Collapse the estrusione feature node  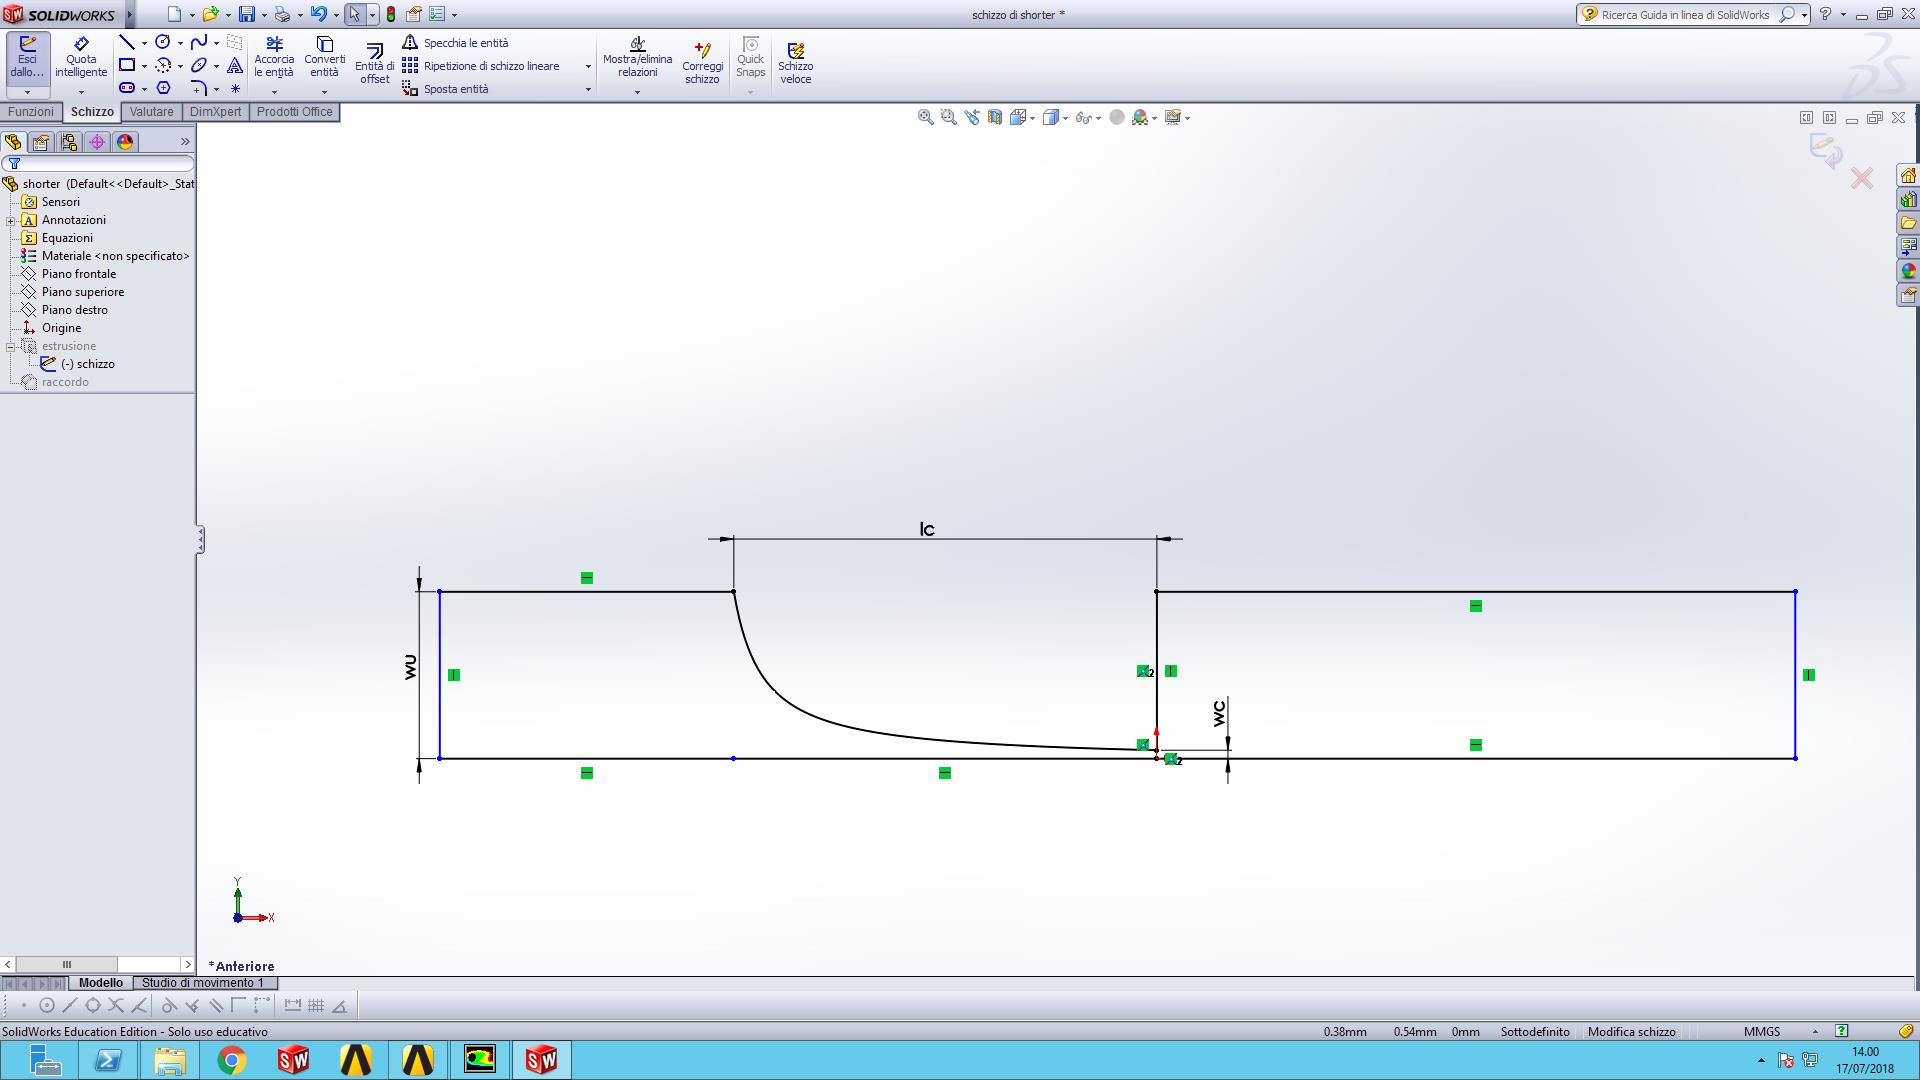[x=11, y=346]
